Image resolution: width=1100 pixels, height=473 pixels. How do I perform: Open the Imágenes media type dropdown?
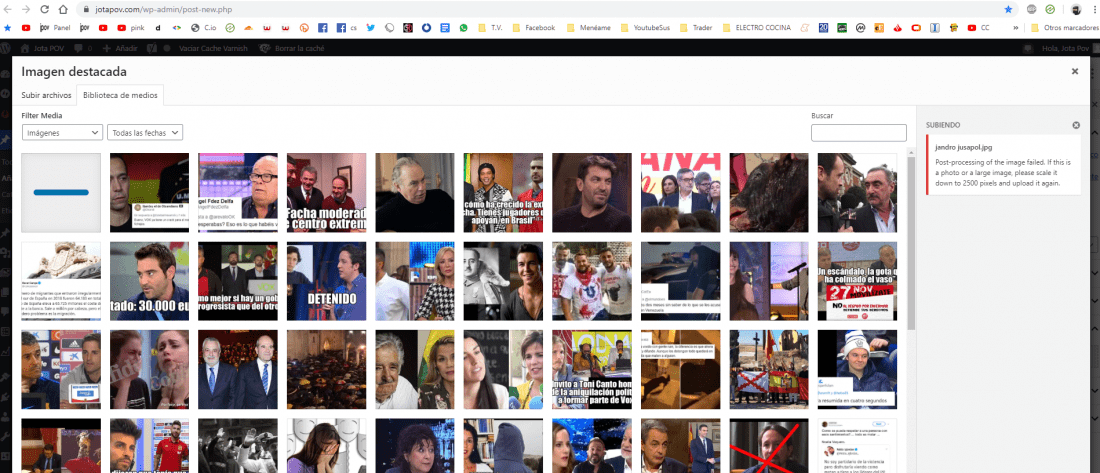tap(62, 132)
